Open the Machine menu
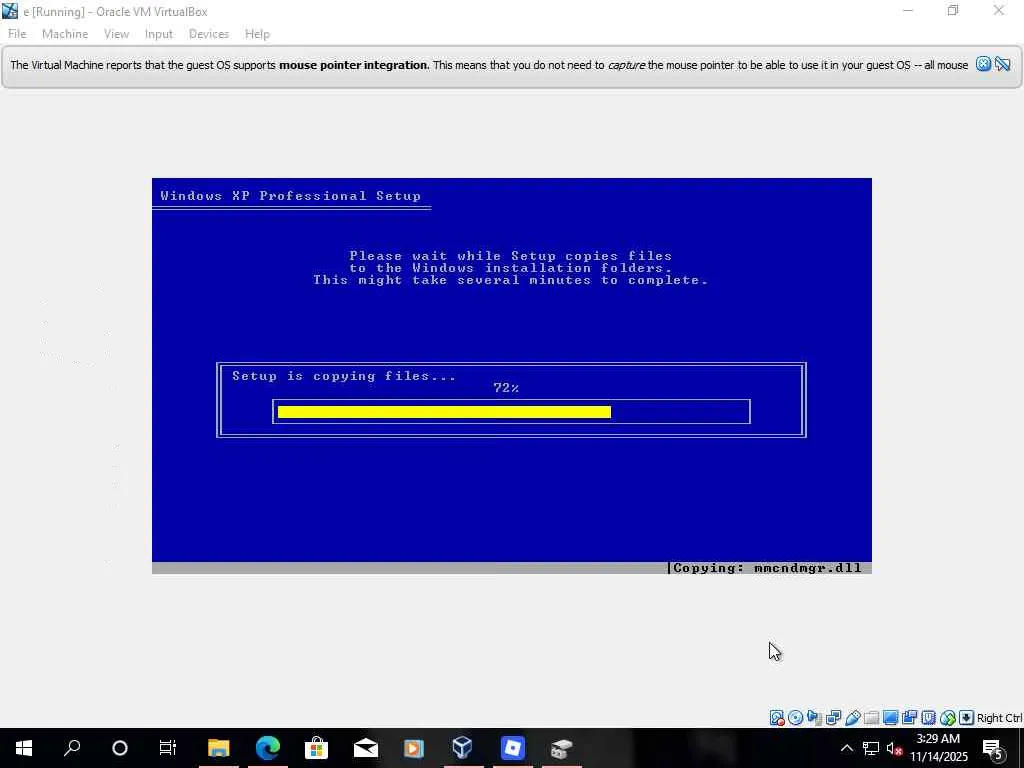This screenshot has width=1024, height=768. [65, 34]
